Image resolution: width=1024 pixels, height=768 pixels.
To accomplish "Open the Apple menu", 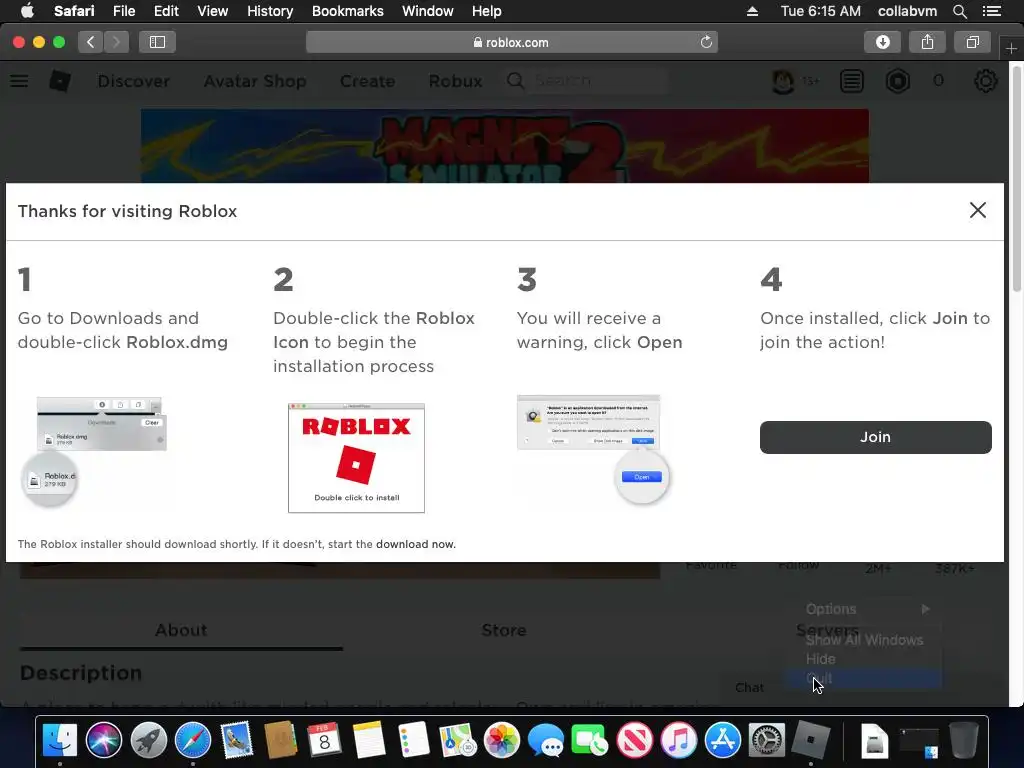I will tap(27, 11).
